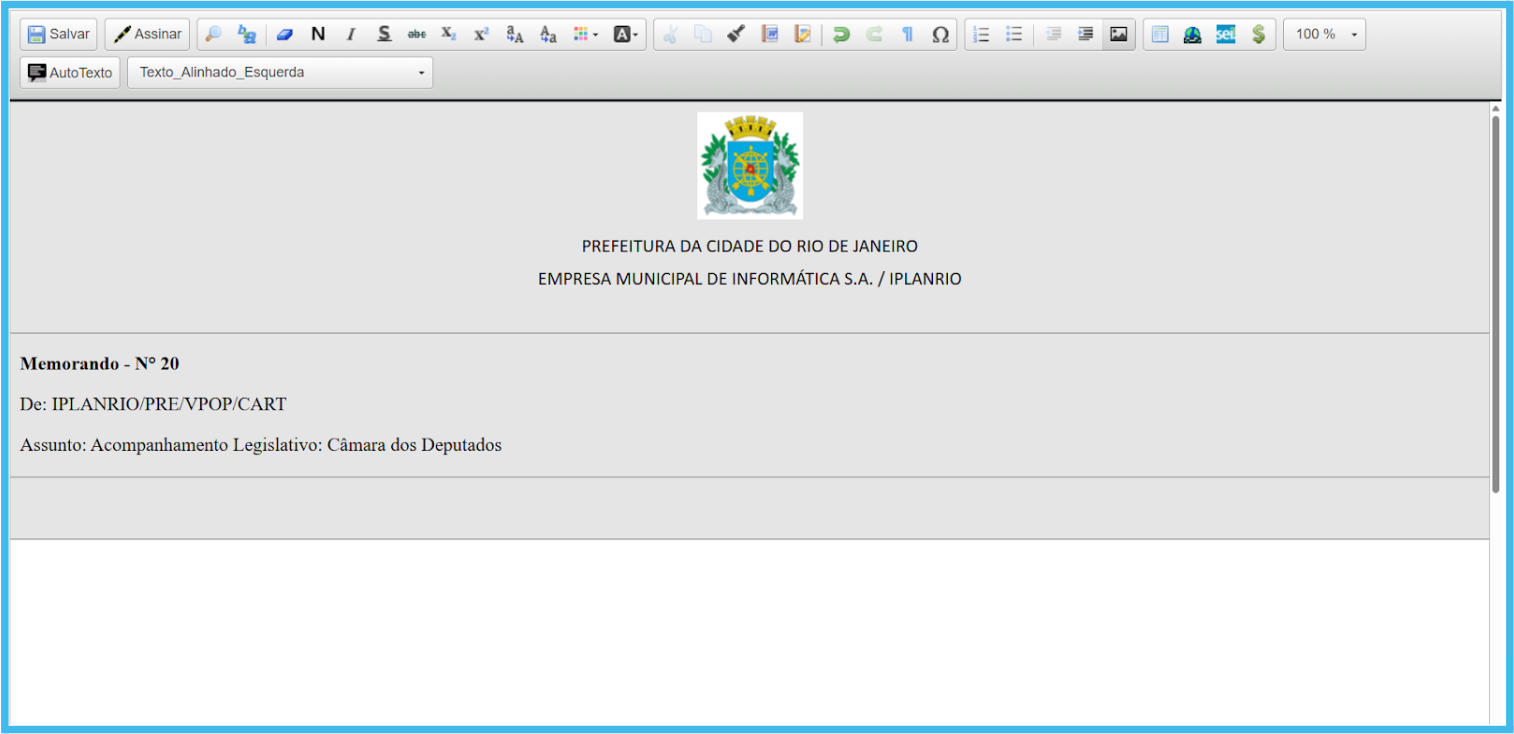Open the background color dropdown
Screen dimensions: 1514x734
point(625,34)
